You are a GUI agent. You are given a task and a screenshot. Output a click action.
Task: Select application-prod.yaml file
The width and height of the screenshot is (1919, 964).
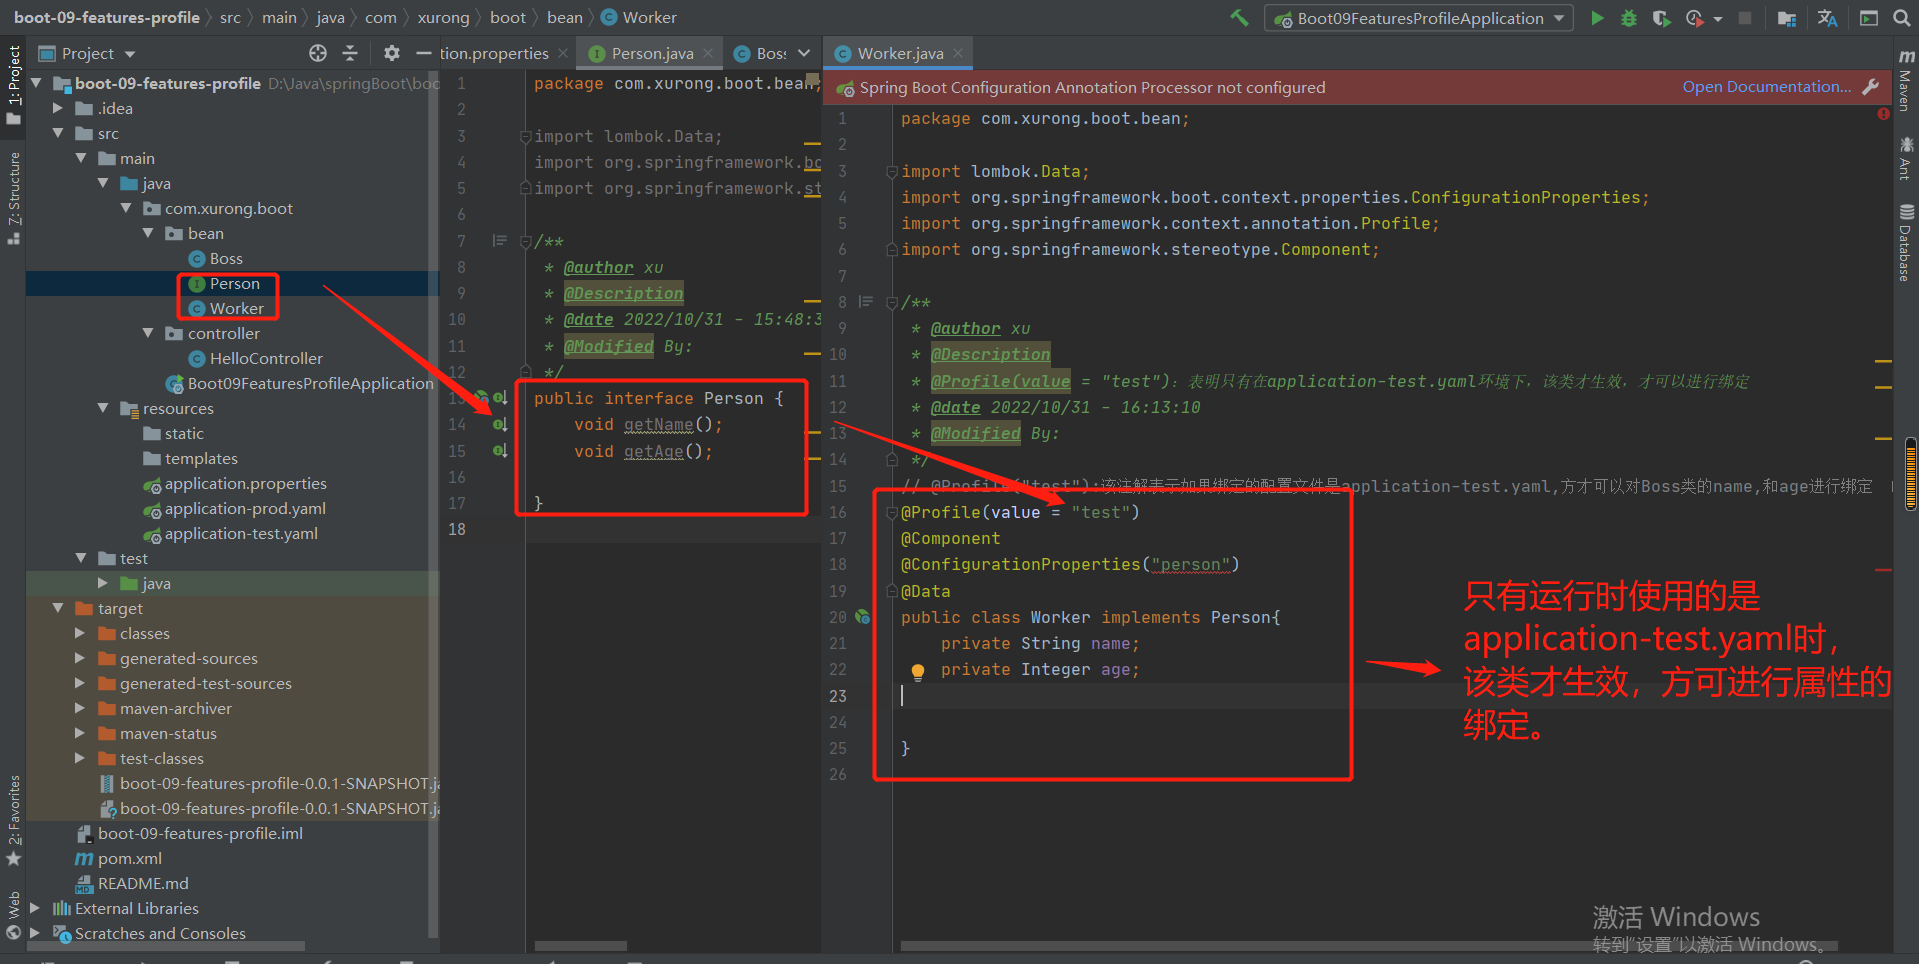click(245, 508)
